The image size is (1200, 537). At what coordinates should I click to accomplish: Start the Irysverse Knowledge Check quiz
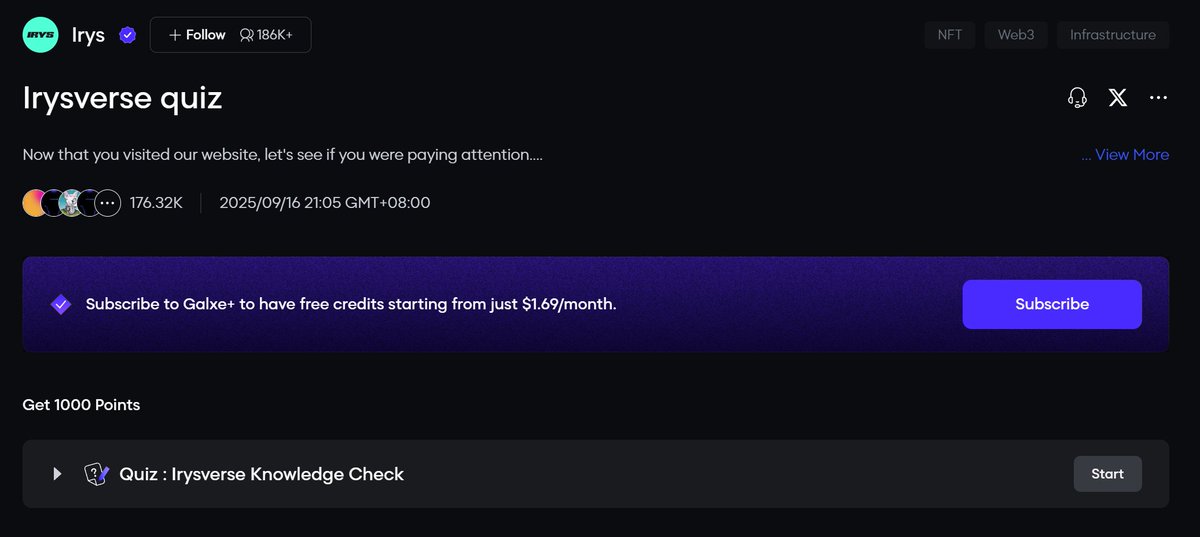click(1107, 474)
